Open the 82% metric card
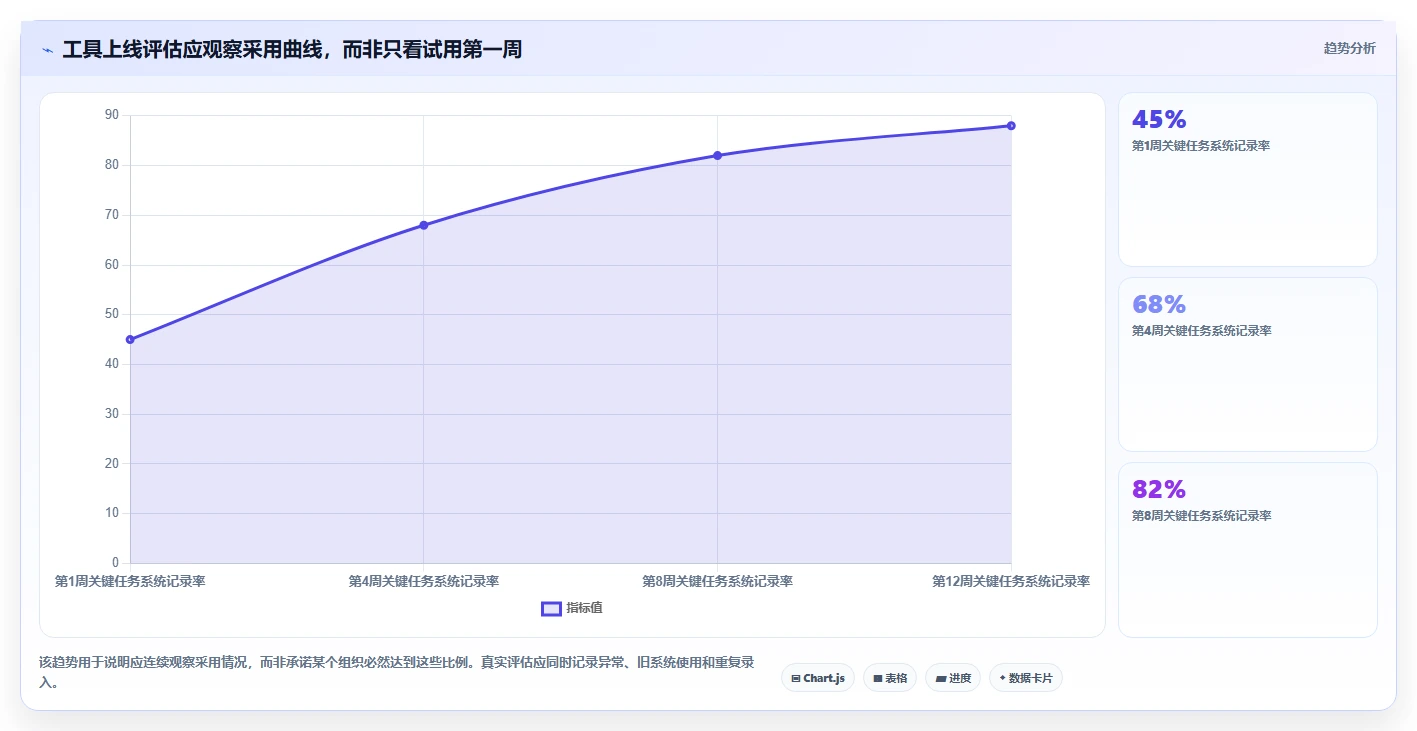 pos(1247,550)
